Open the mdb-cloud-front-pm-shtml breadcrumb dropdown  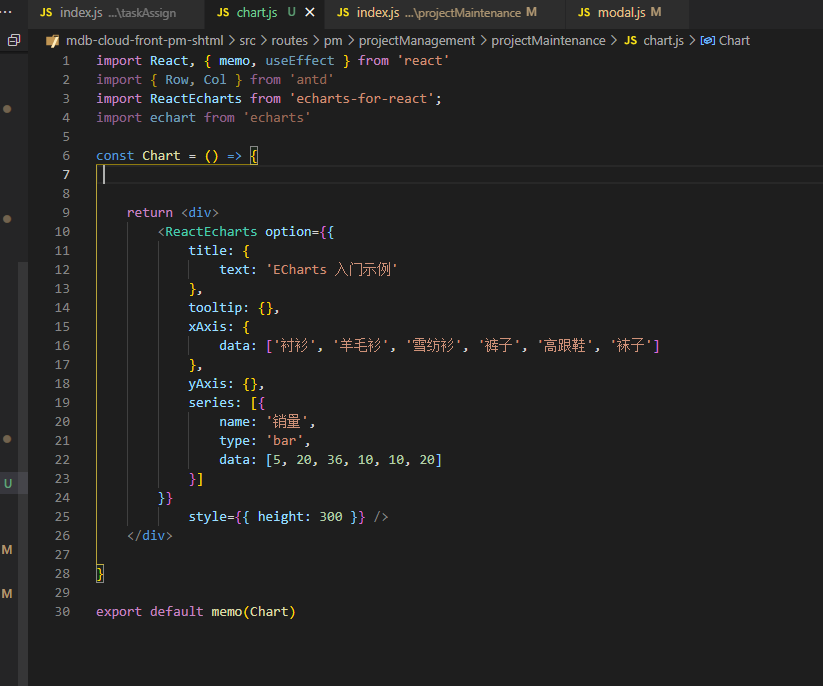[x=144, y=40]
